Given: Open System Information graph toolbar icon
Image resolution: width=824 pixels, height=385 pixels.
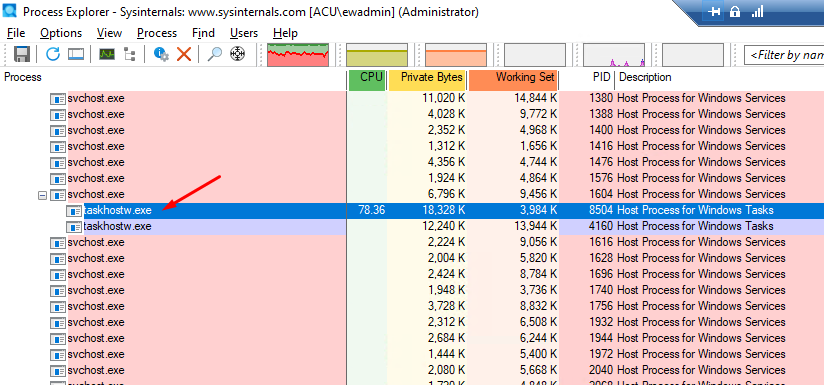Looking at the screenshot, I should (107, 54).
